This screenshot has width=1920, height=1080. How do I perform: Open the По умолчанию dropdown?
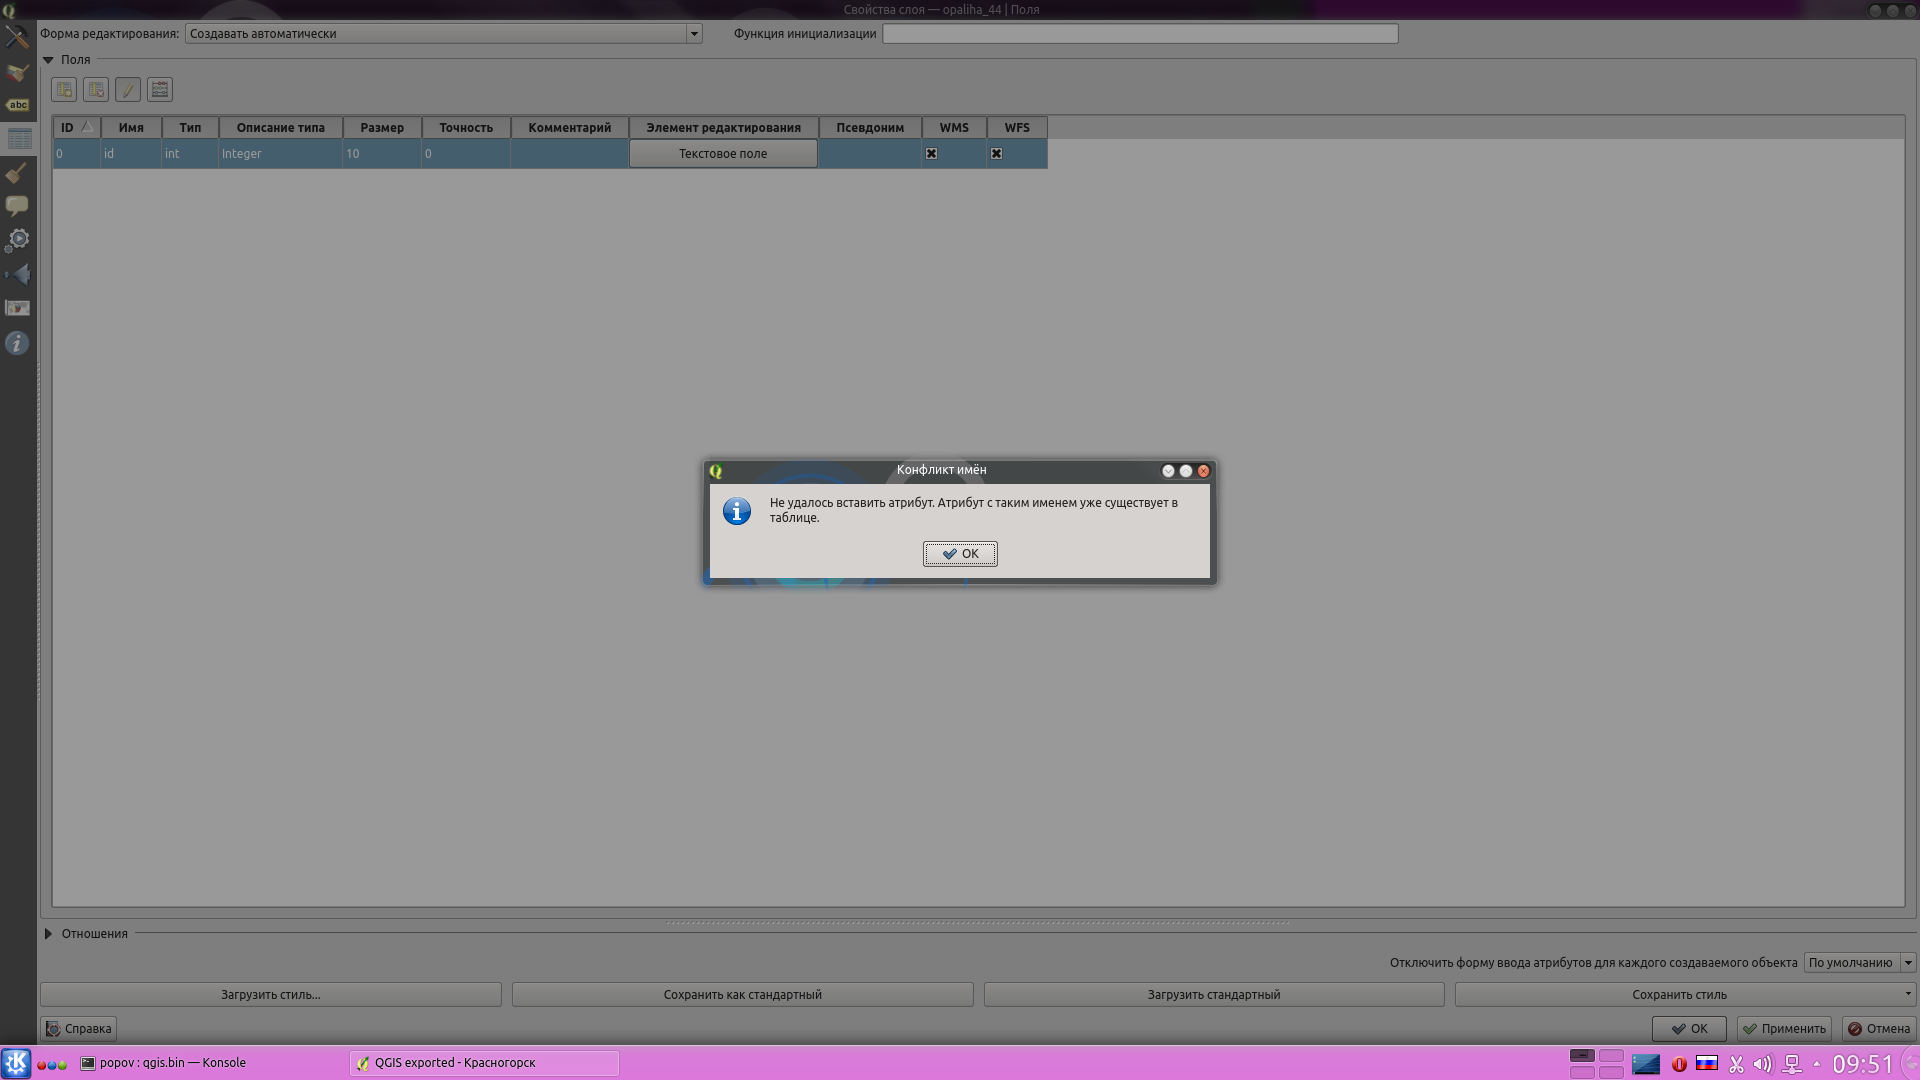[1859, 963]
